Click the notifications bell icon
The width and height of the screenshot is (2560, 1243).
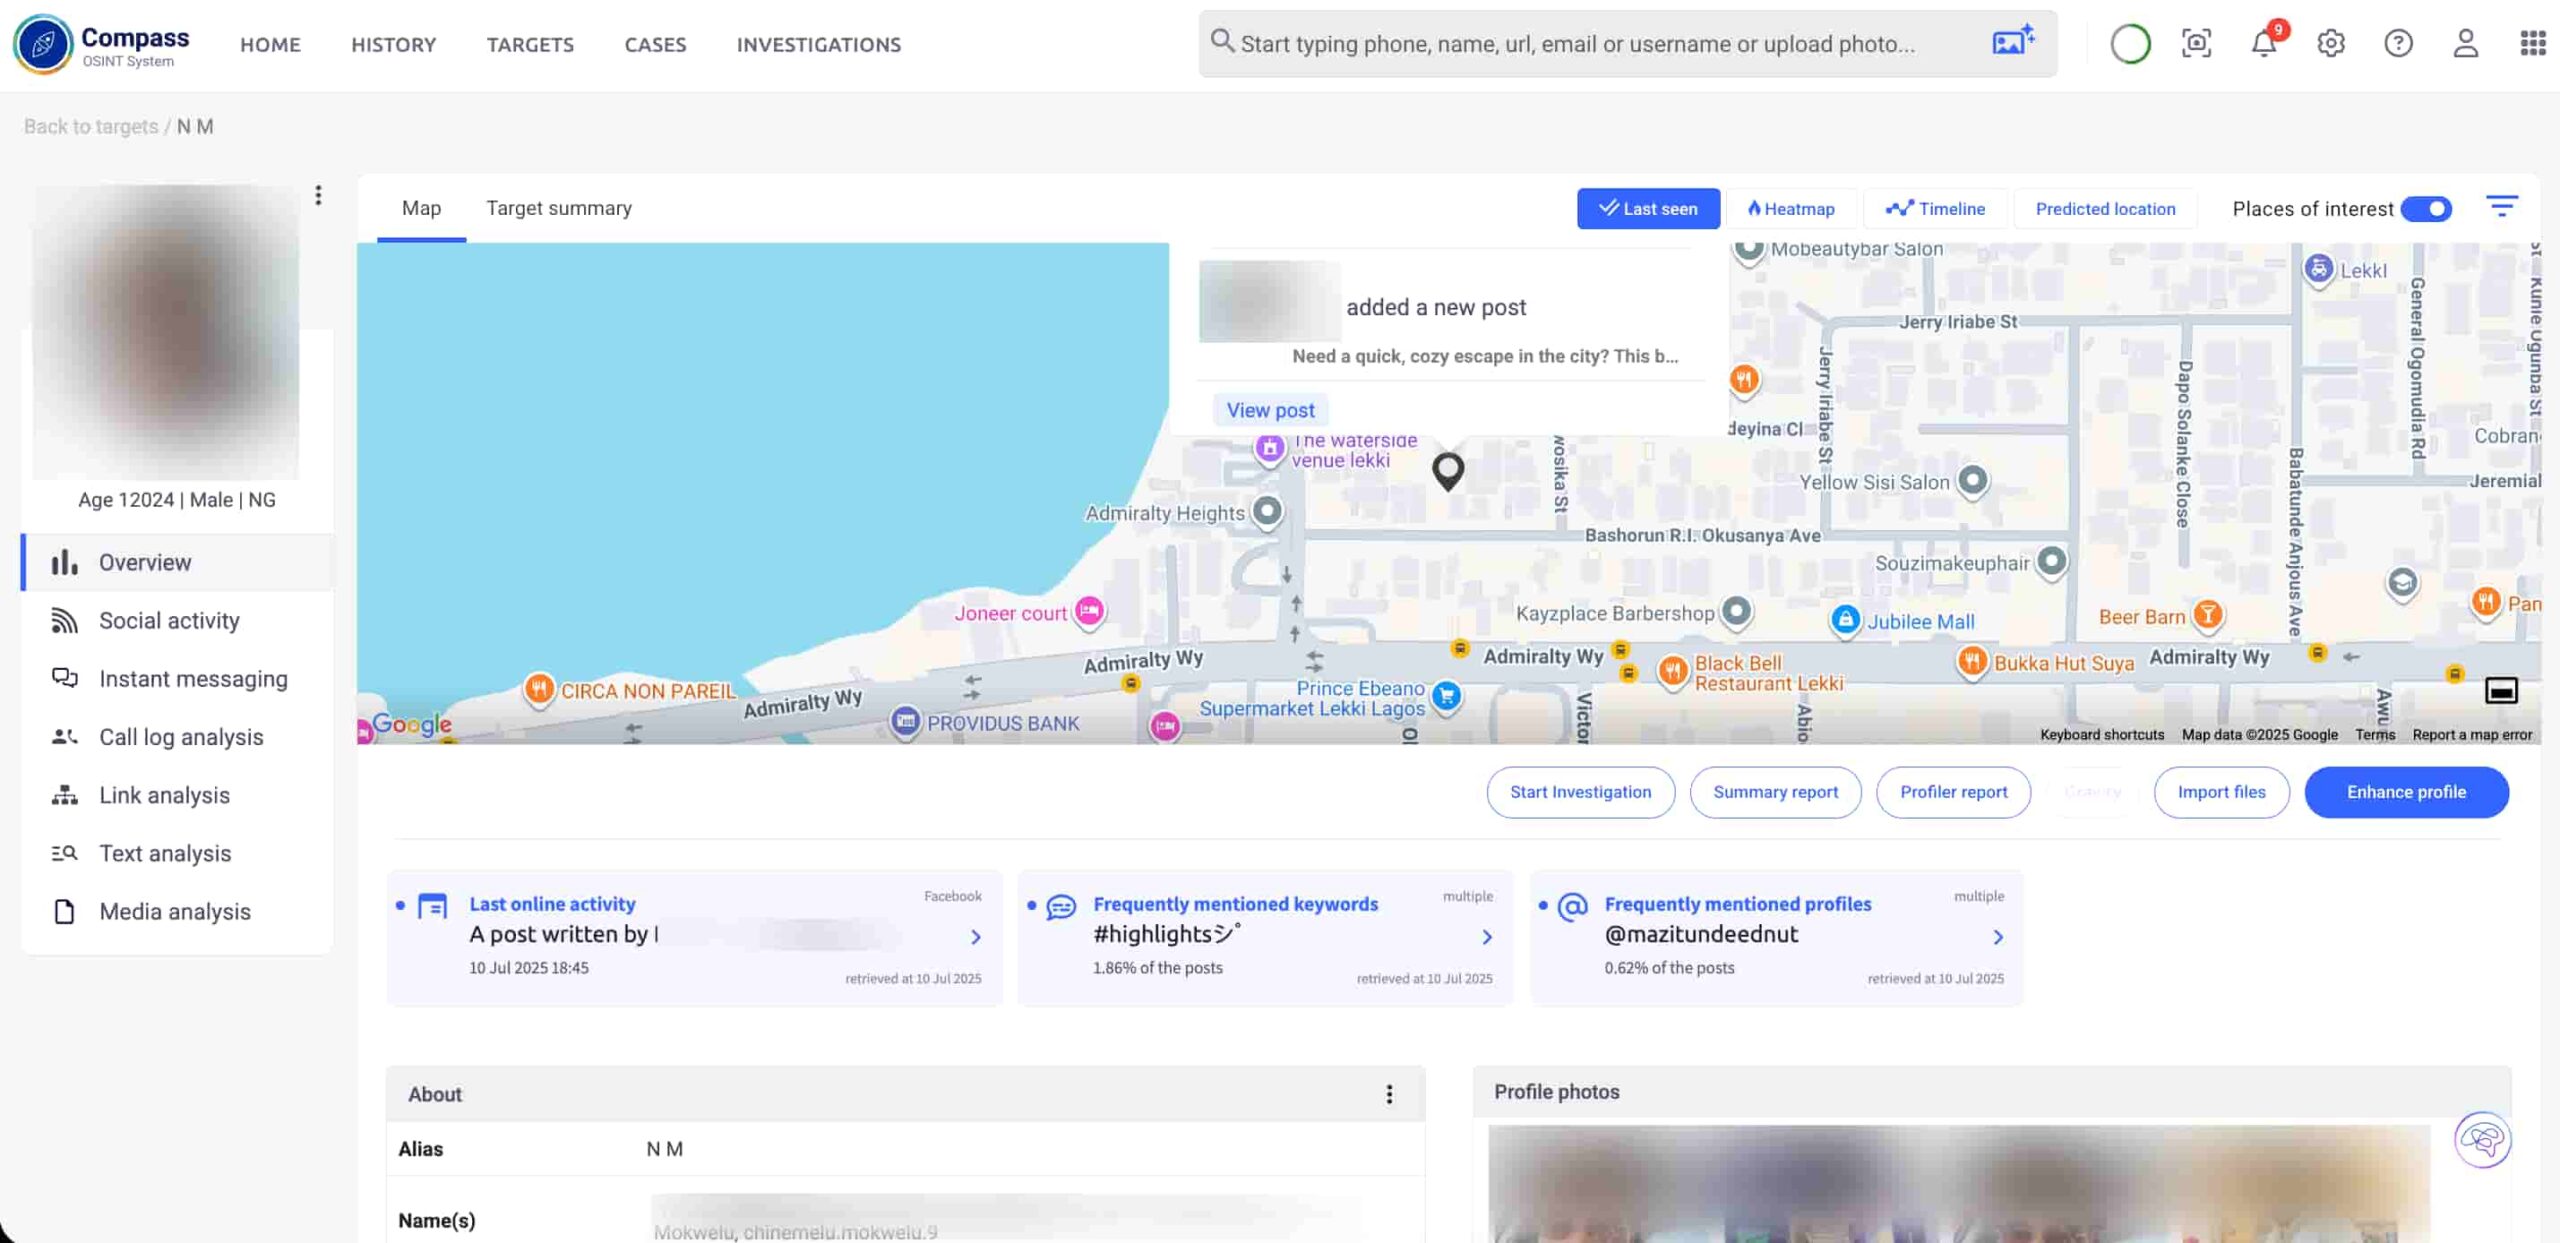coord(2263,43)
